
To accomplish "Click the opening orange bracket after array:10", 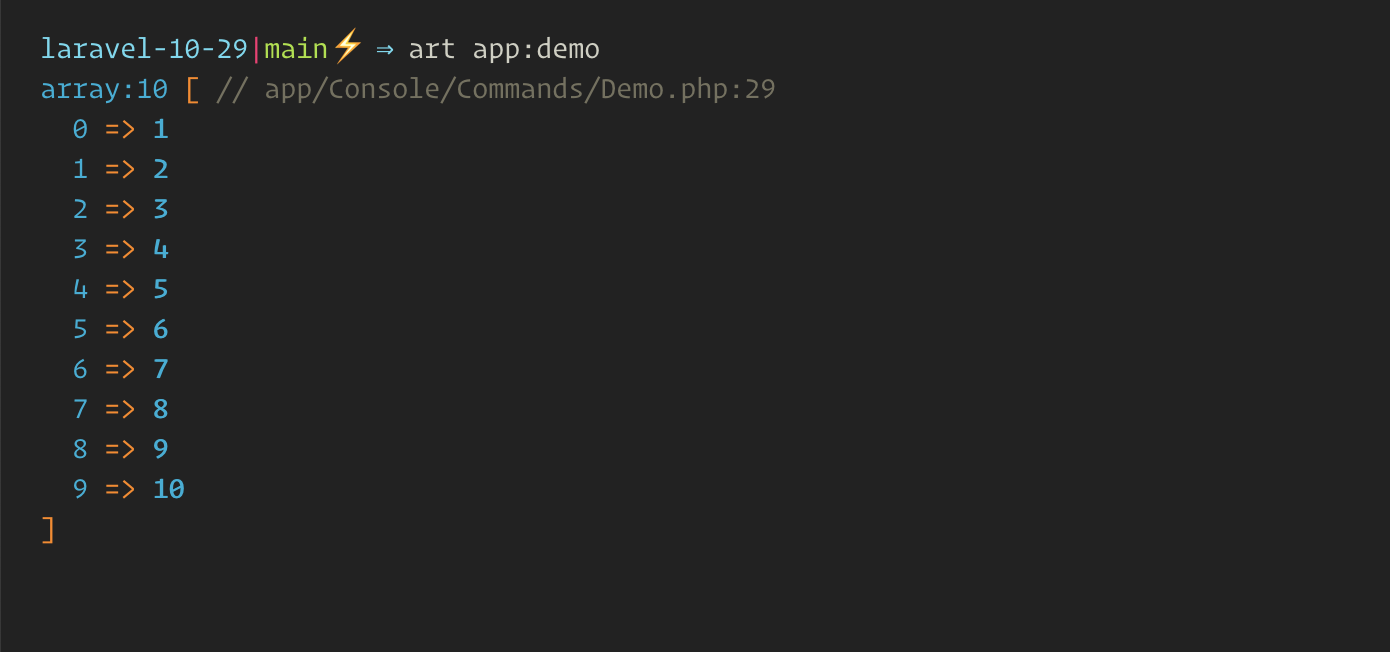I will pos(192,89).
